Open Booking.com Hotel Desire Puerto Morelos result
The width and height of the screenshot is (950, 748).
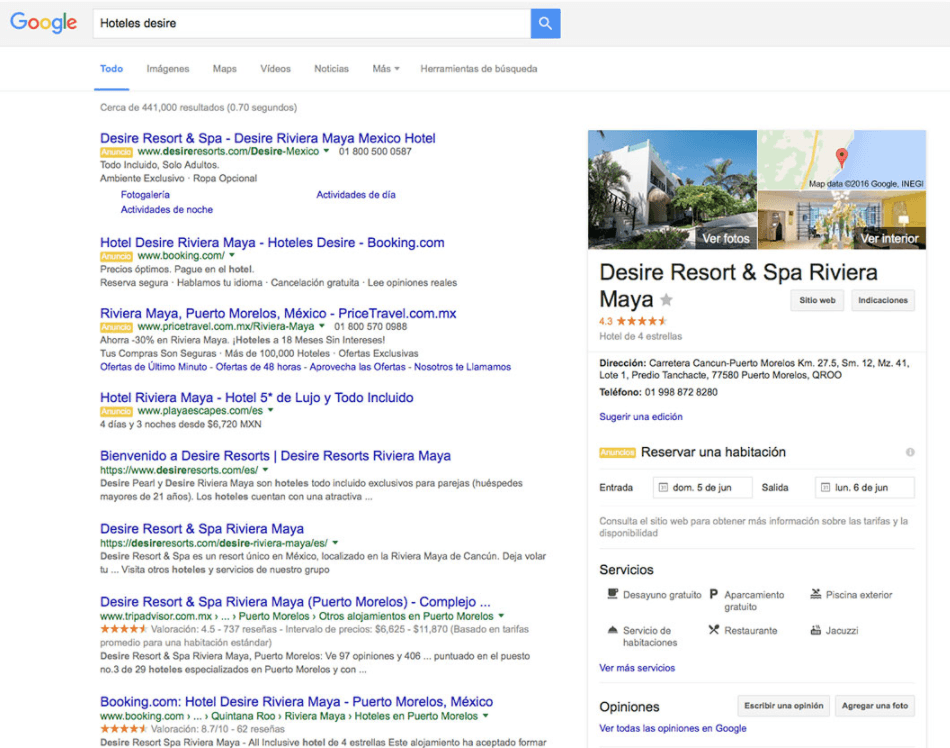click(x=296, y=701)
